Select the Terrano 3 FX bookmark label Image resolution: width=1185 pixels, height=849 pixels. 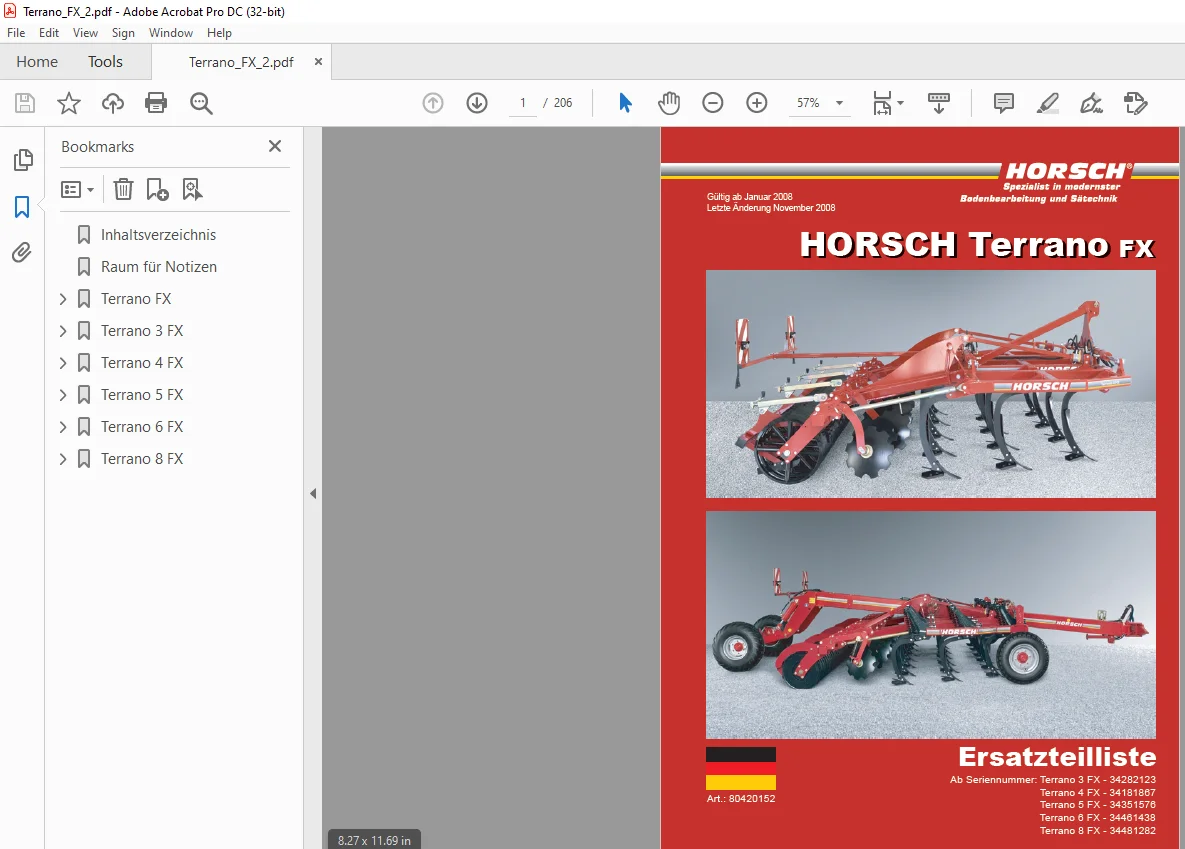click(142, 330)
